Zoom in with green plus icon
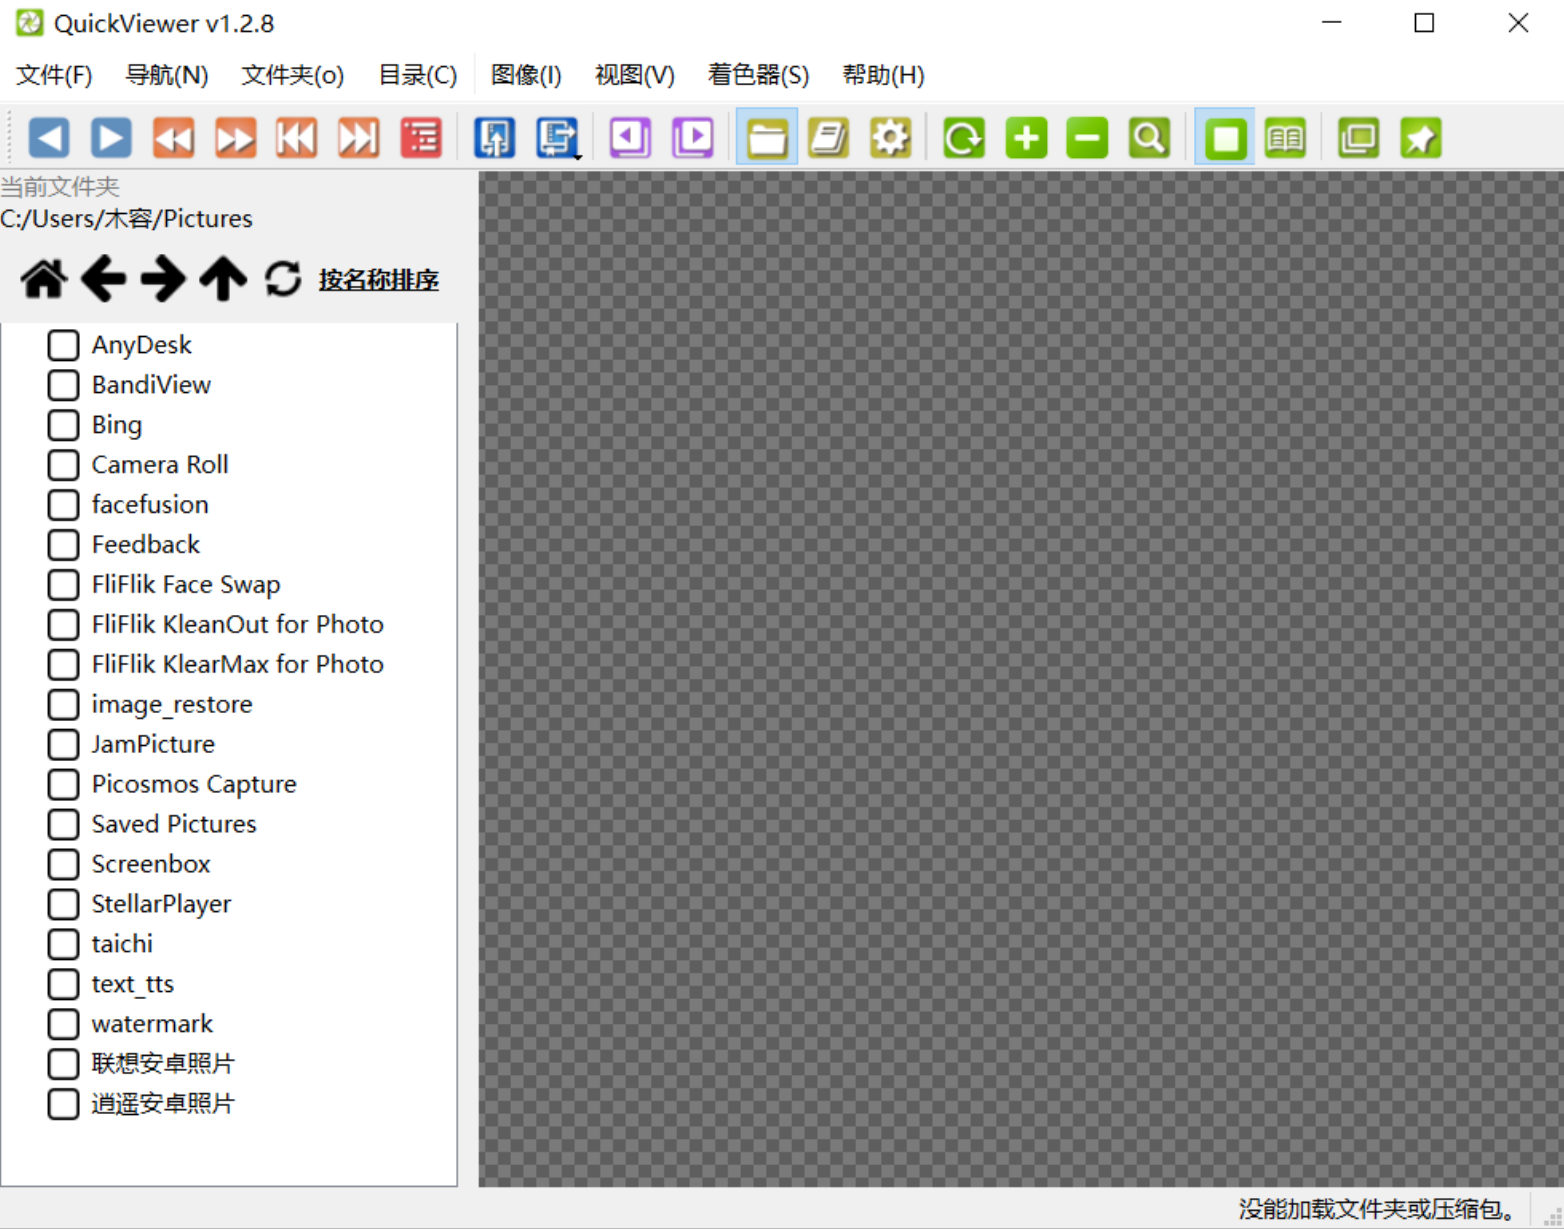 coord(1026,138)
